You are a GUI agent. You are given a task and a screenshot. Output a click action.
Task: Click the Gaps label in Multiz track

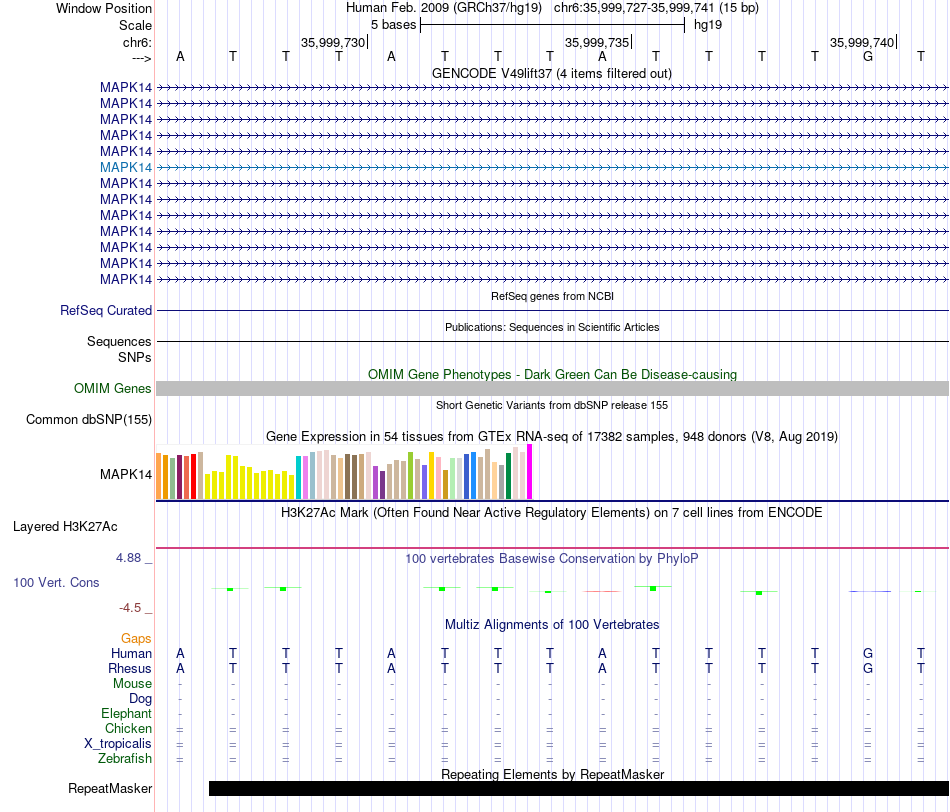[136, 639]
